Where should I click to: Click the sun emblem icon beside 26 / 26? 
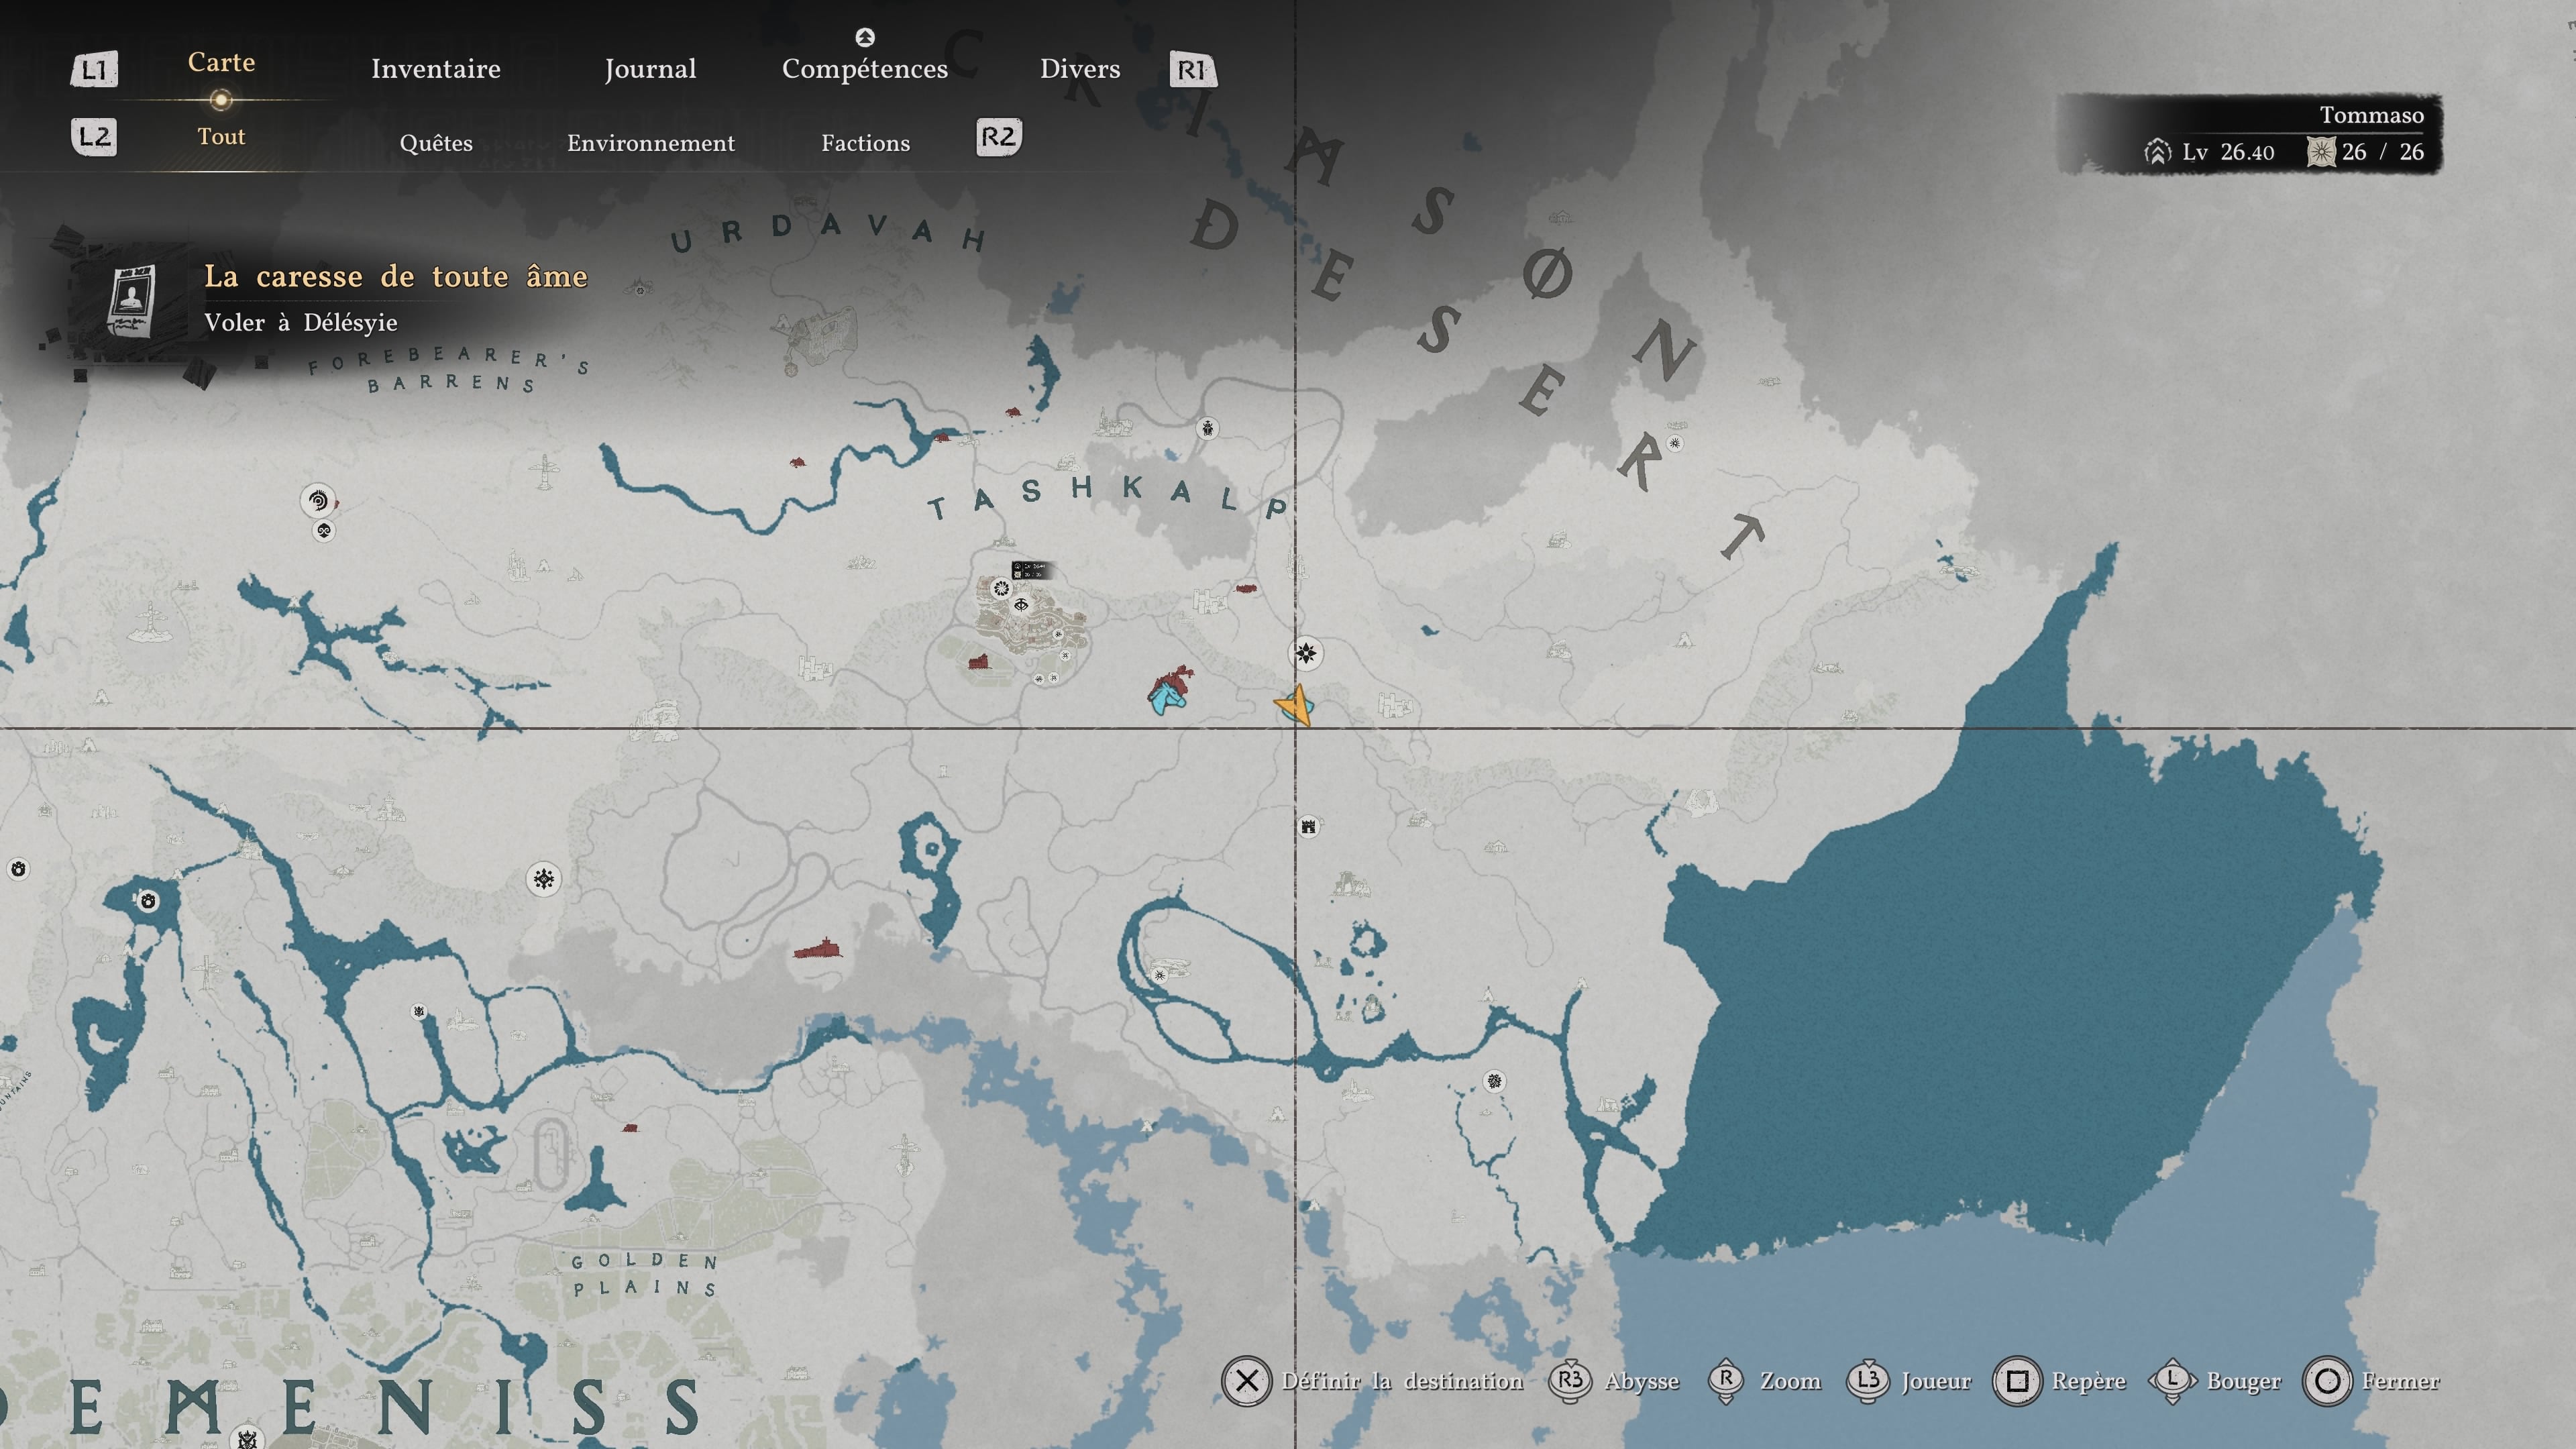click(x=2321, y=152)
